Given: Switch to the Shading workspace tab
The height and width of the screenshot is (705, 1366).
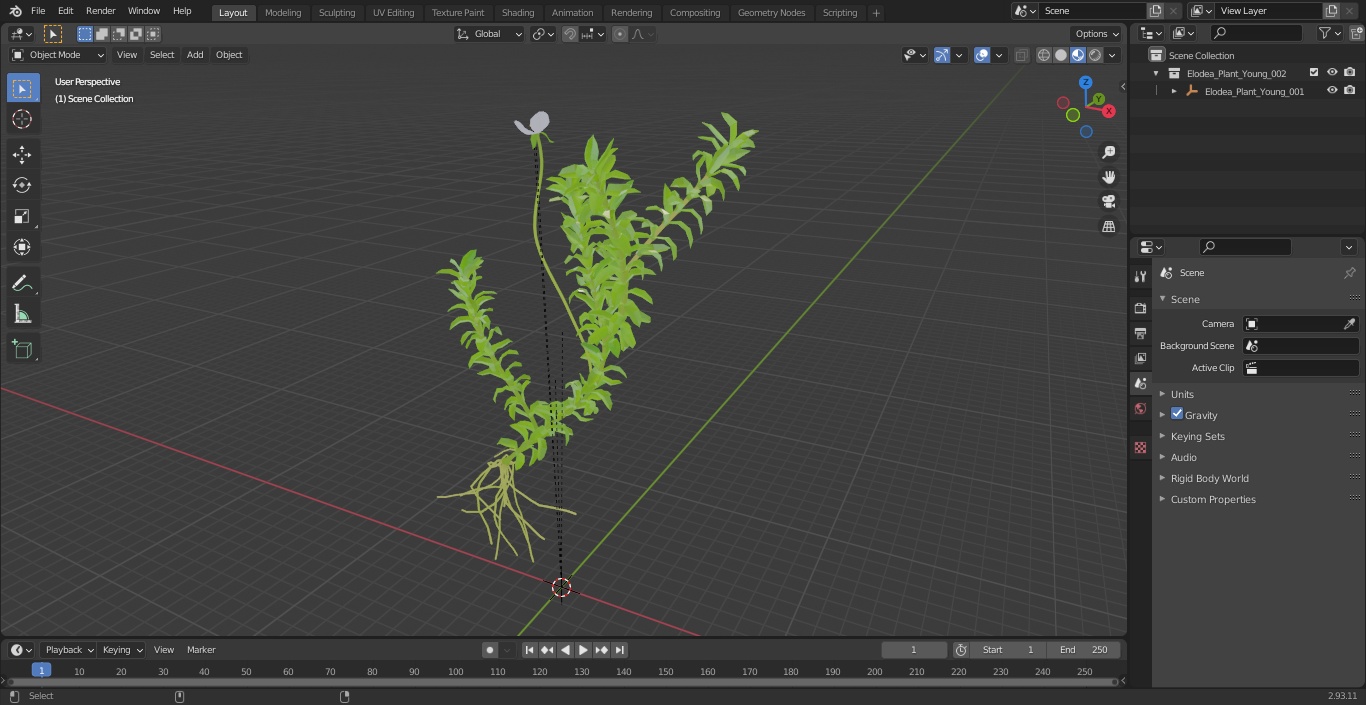Looking at the screenshot, I should pos(518,13).
